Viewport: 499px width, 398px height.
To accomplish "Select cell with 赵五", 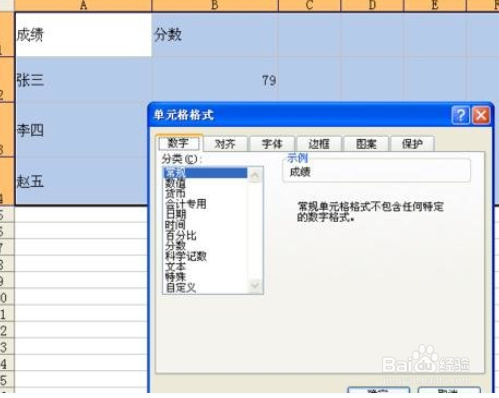I will (82, 181).
